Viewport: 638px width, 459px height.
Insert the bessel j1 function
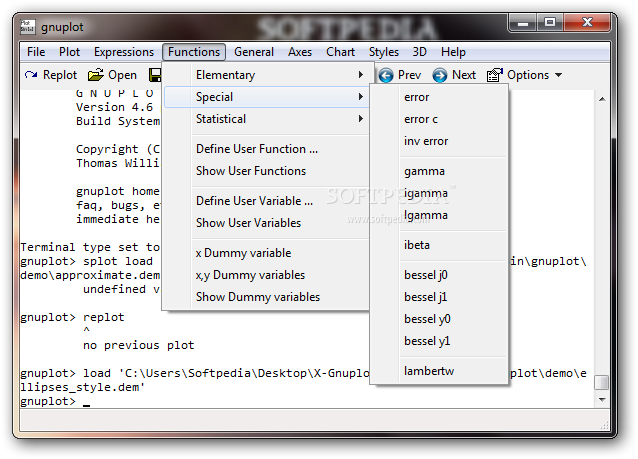coord(439,297)
